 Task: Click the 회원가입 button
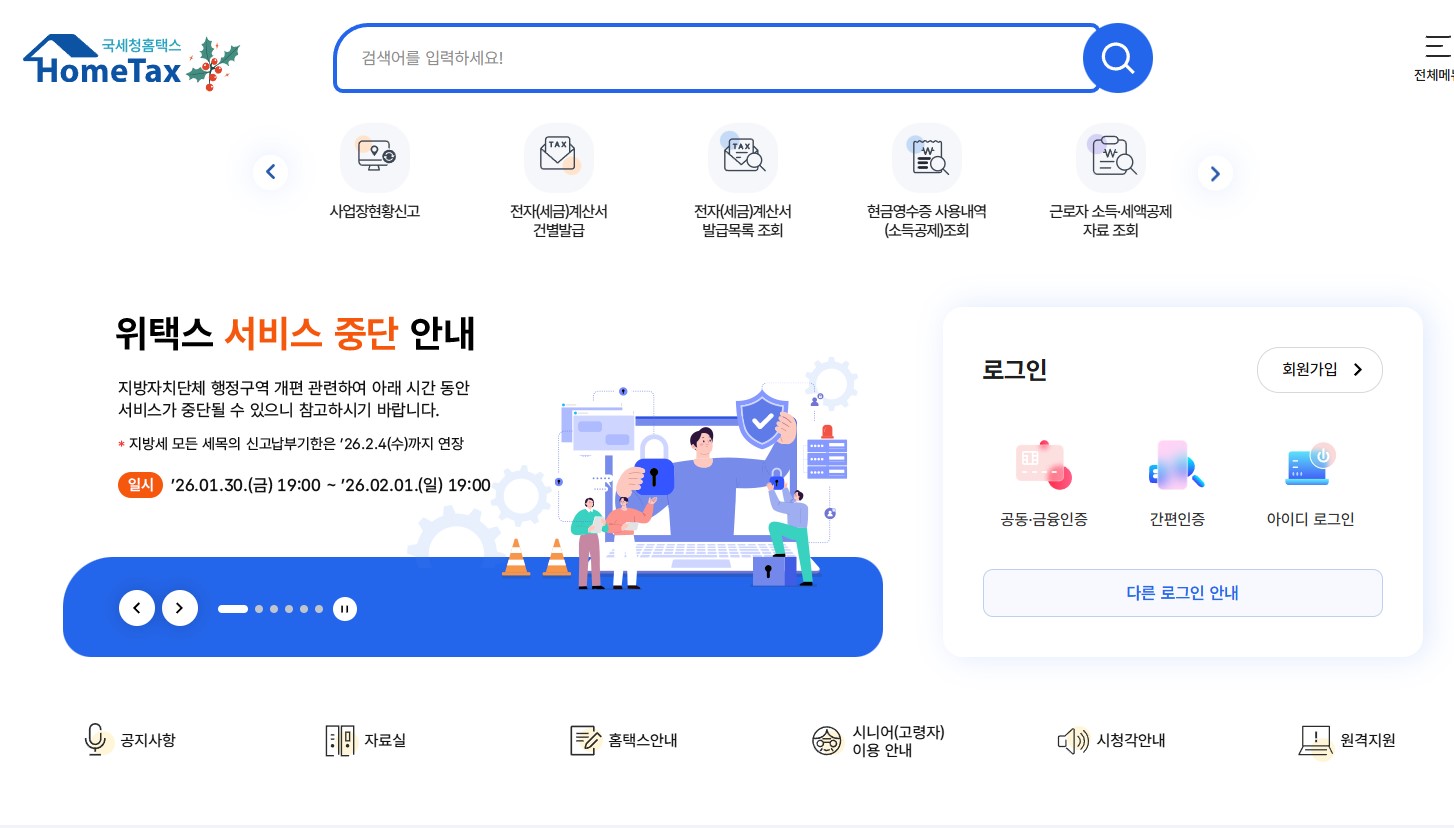coord(1320,370)
